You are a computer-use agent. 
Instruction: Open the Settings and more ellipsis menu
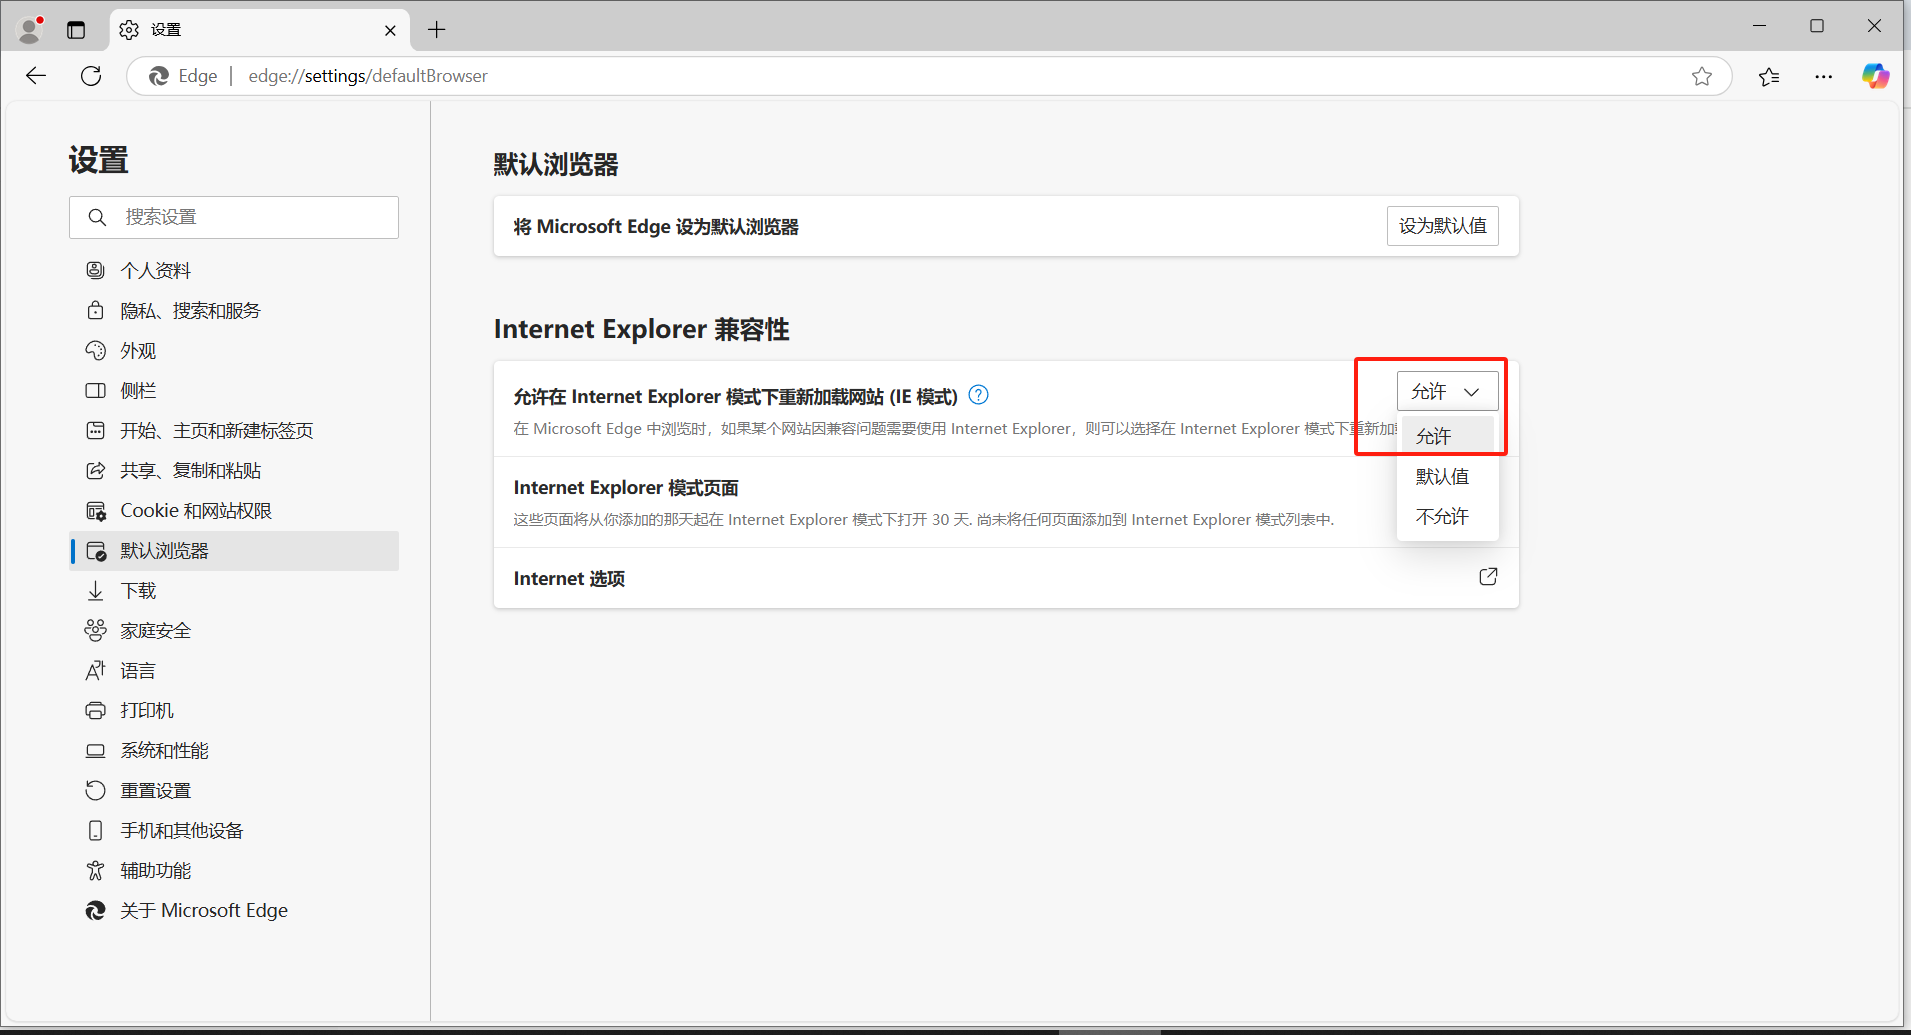1824,76
